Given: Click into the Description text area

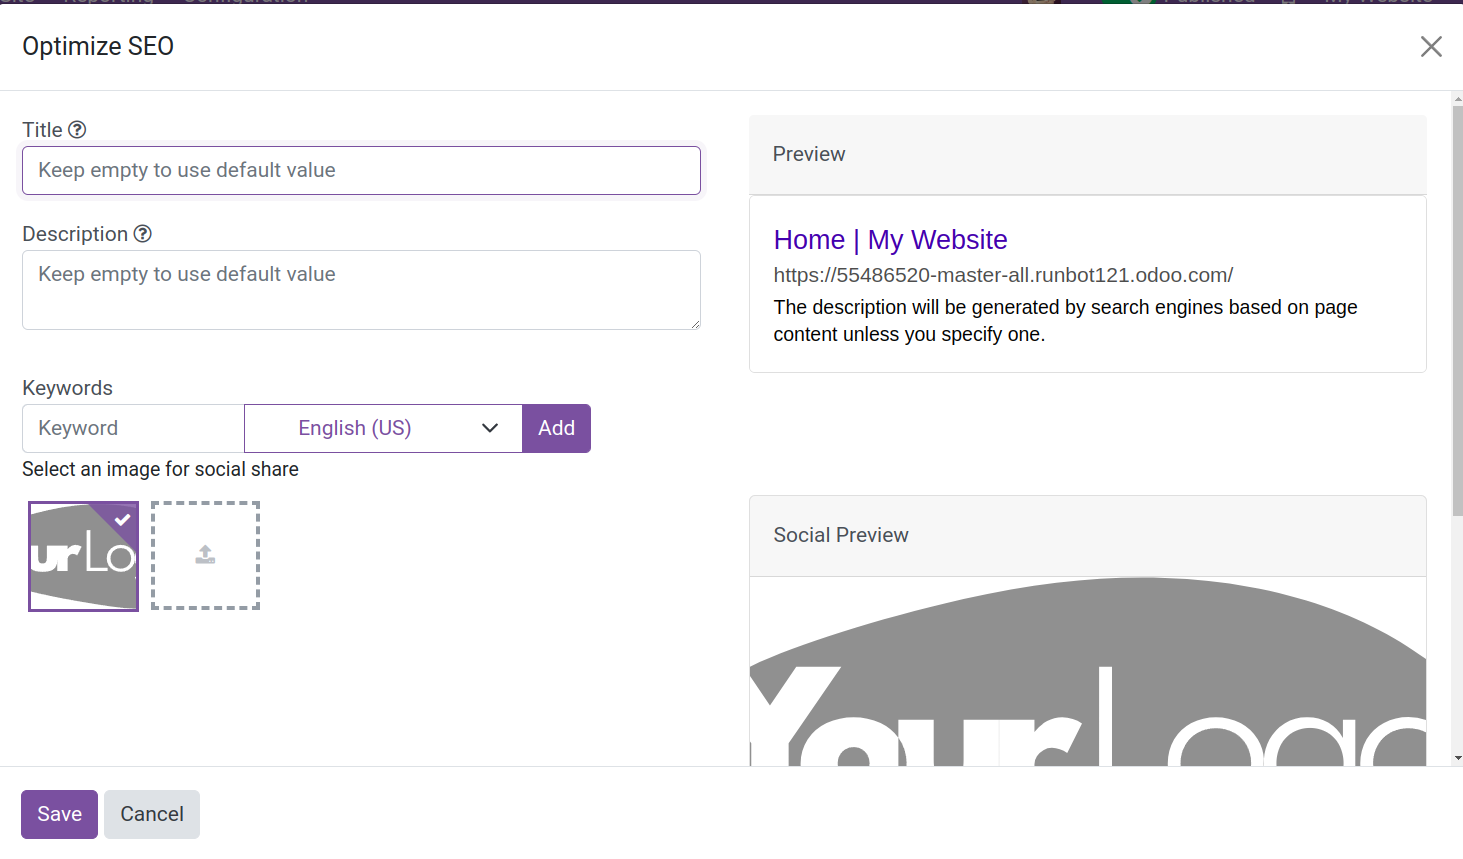Looking at the screenshot, I should 361,290.
